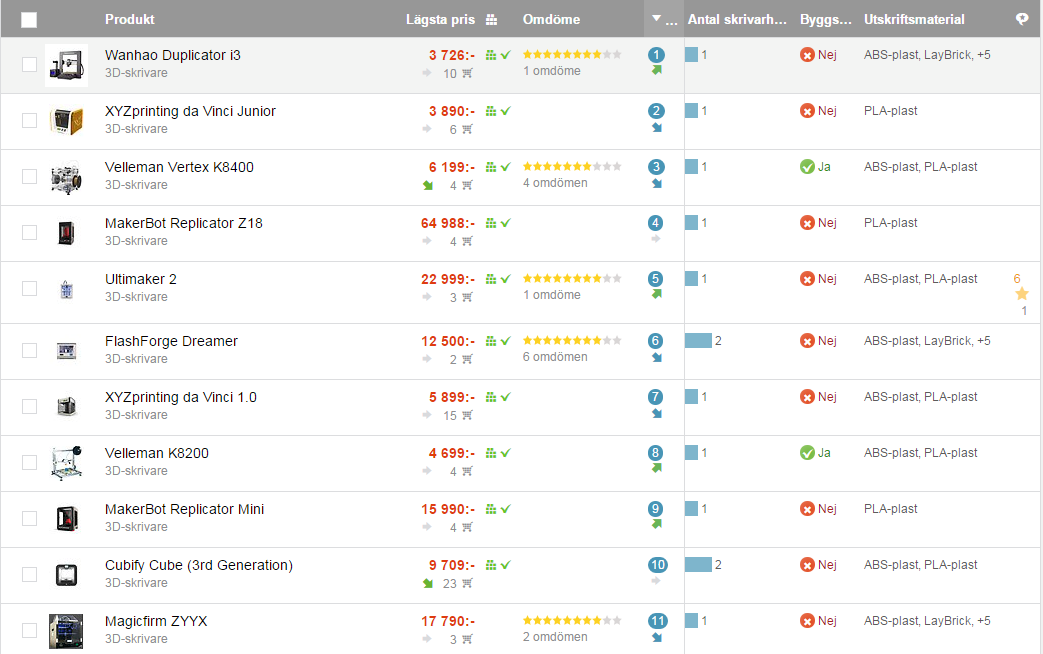Sort by the Byggs... column header

825,19
